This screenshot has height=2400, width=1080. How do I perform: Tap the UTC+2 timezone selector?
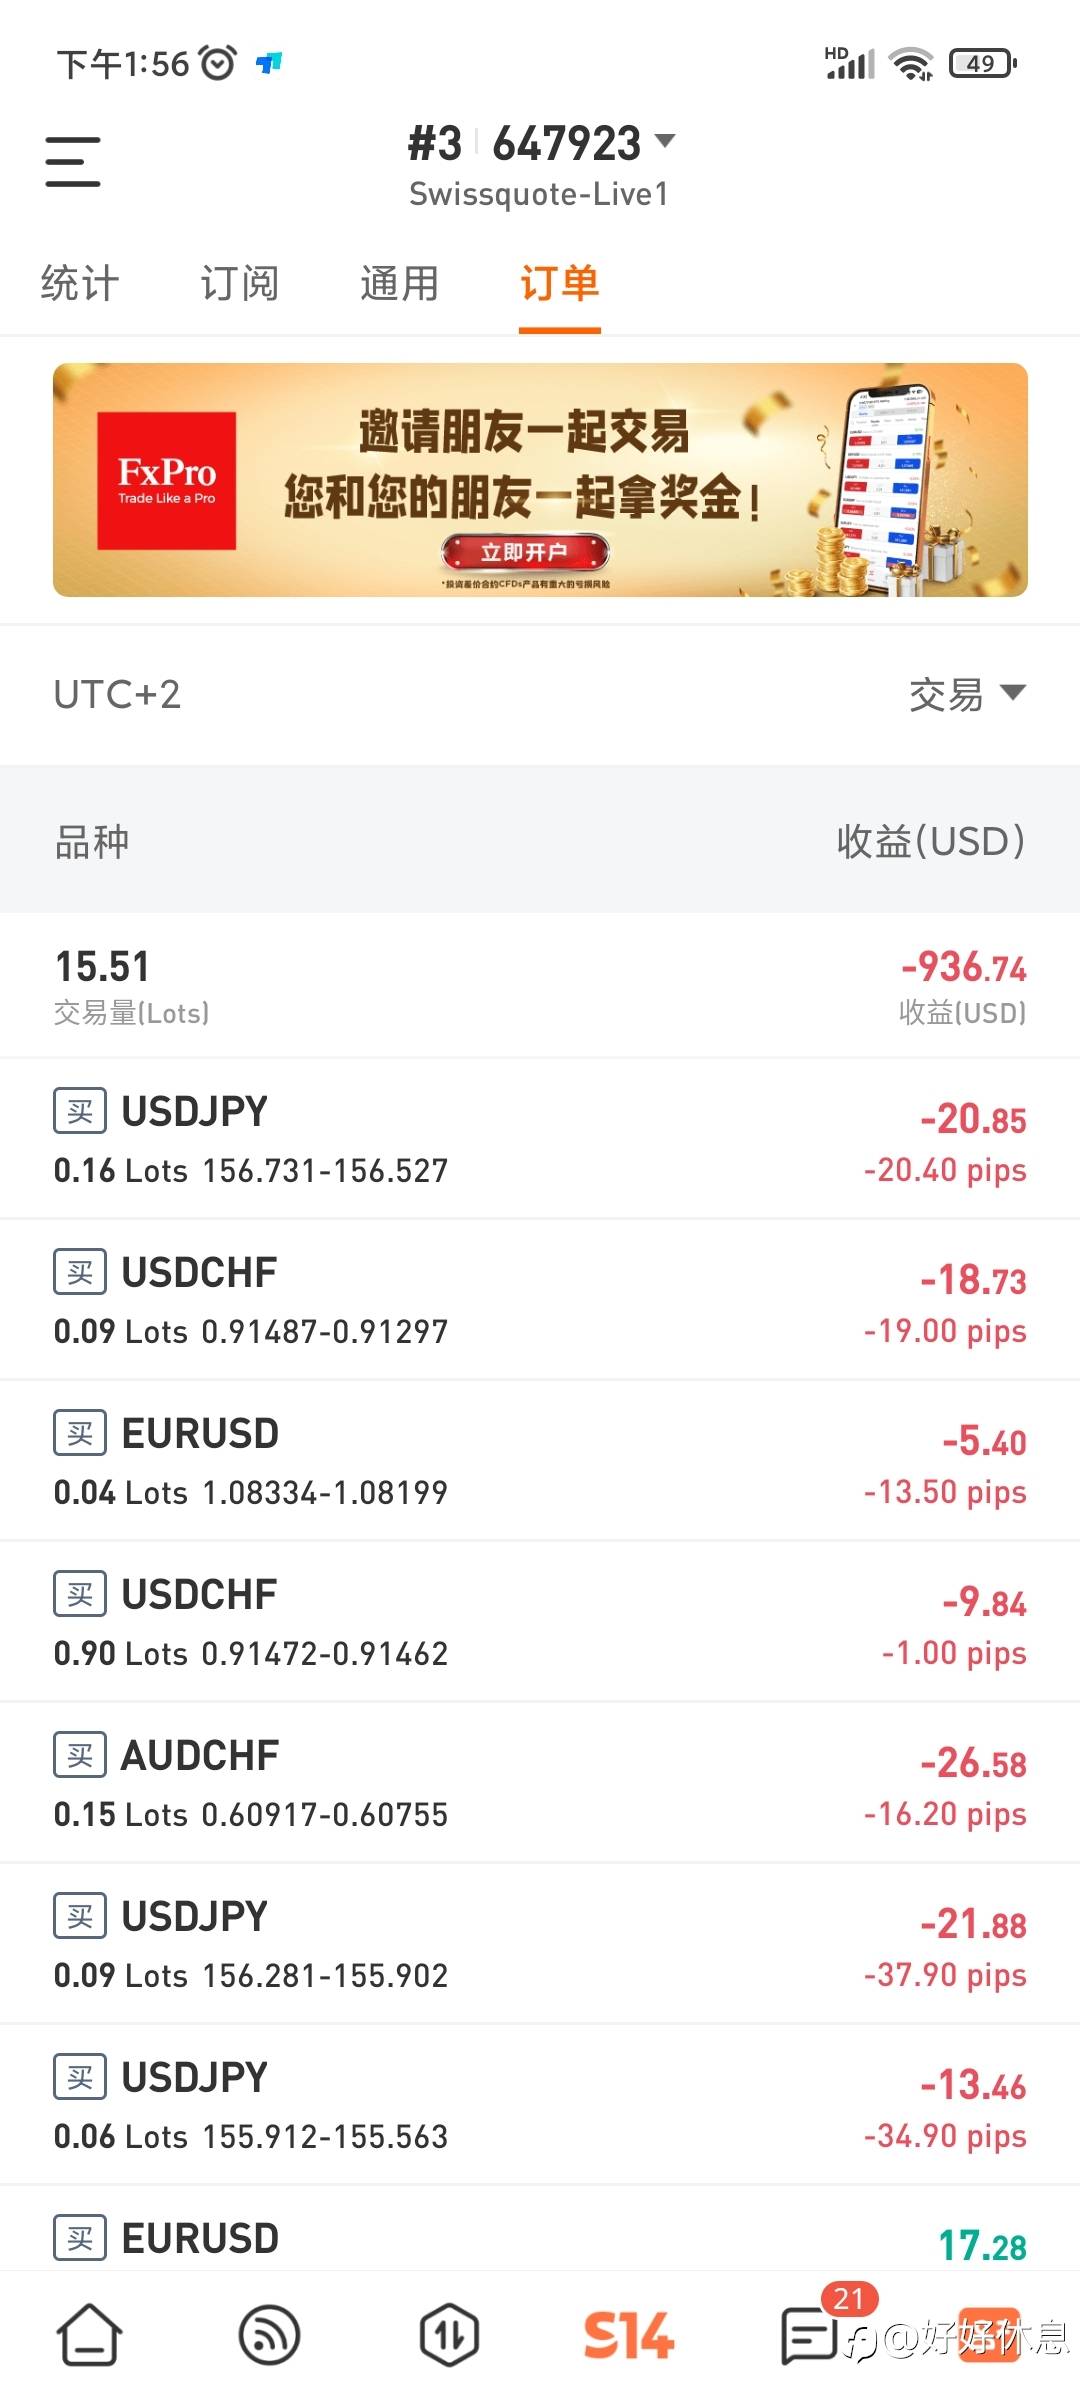tap(117, 694)
